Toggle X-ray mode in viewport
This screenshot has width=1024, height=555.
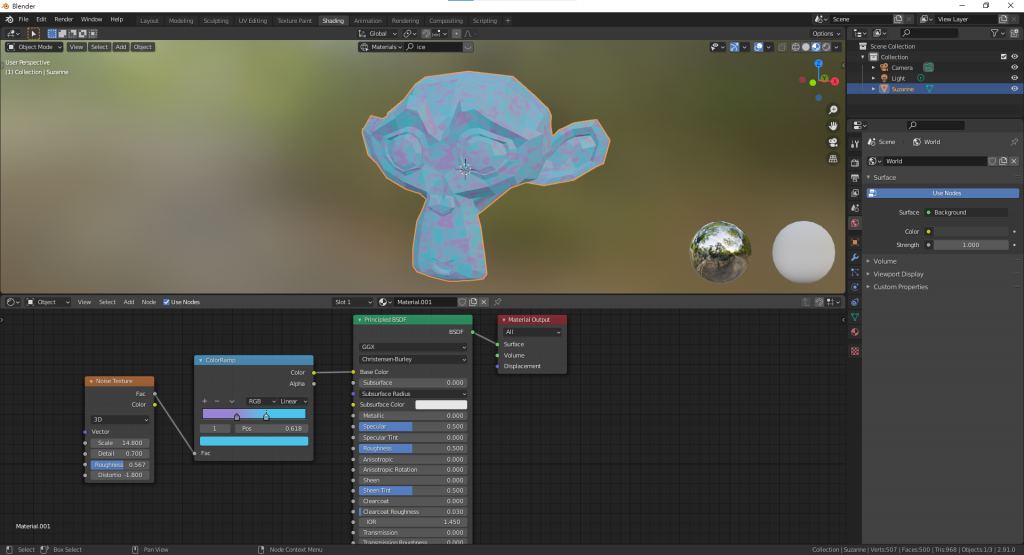tap(782, 47)
